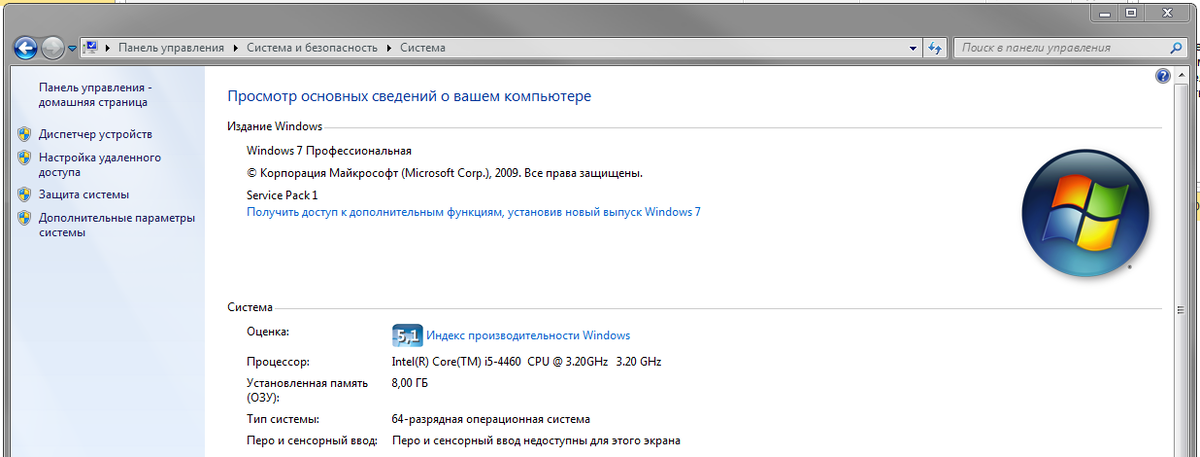
Task: Select Система и безопасность breadcrumb
Action: pyautogui.click(x=310, y=47)
